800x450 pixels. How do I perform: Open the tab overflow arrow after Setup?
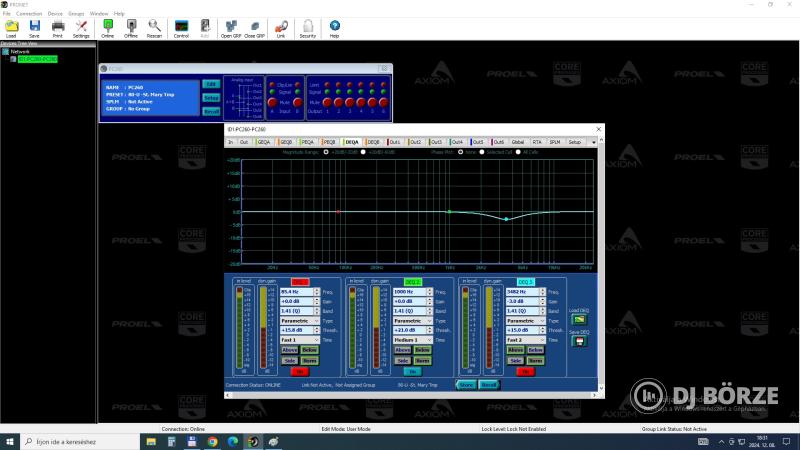[593, 142]
